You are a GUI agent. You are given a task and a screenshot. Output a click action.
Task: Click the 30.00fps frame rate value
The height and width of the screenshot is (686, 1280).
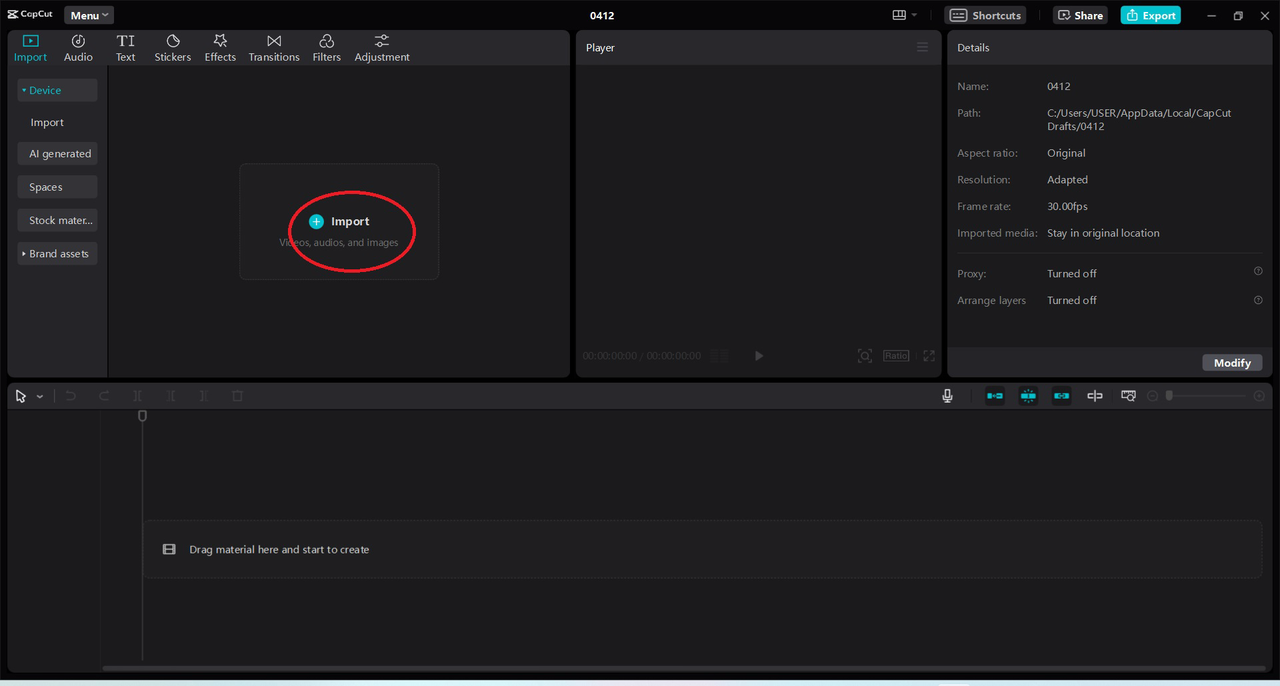point(1067,206)
